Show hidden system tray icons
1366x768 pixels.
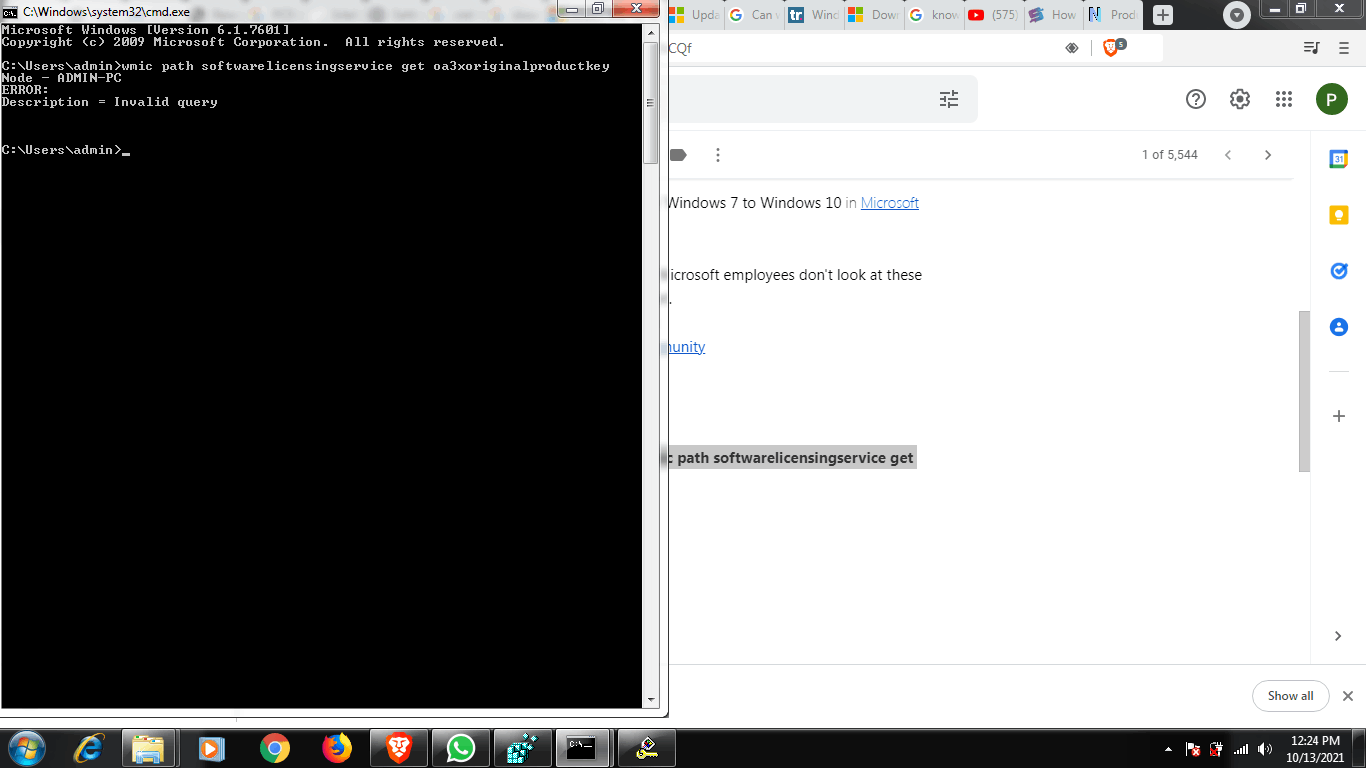(x=1168, y=749)
